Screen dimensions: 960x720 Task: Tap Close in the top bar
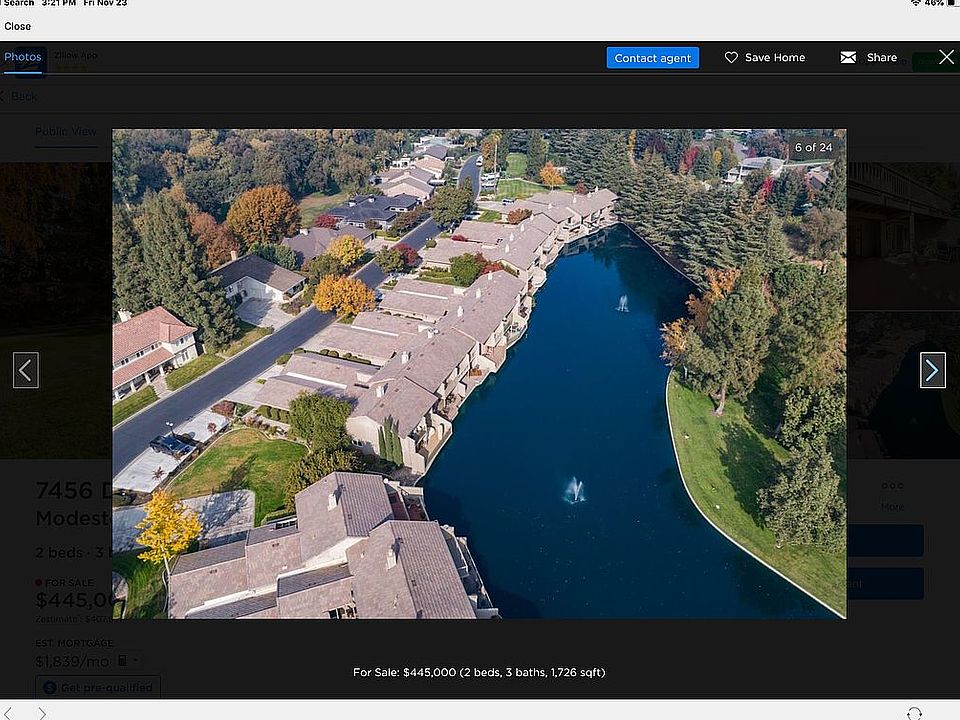[18, 26]
